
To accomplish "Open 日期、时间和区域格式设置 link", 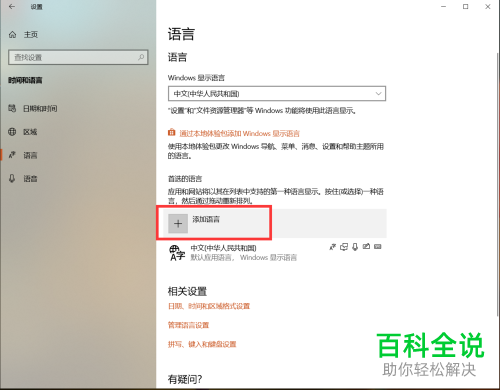I will 209,306.
